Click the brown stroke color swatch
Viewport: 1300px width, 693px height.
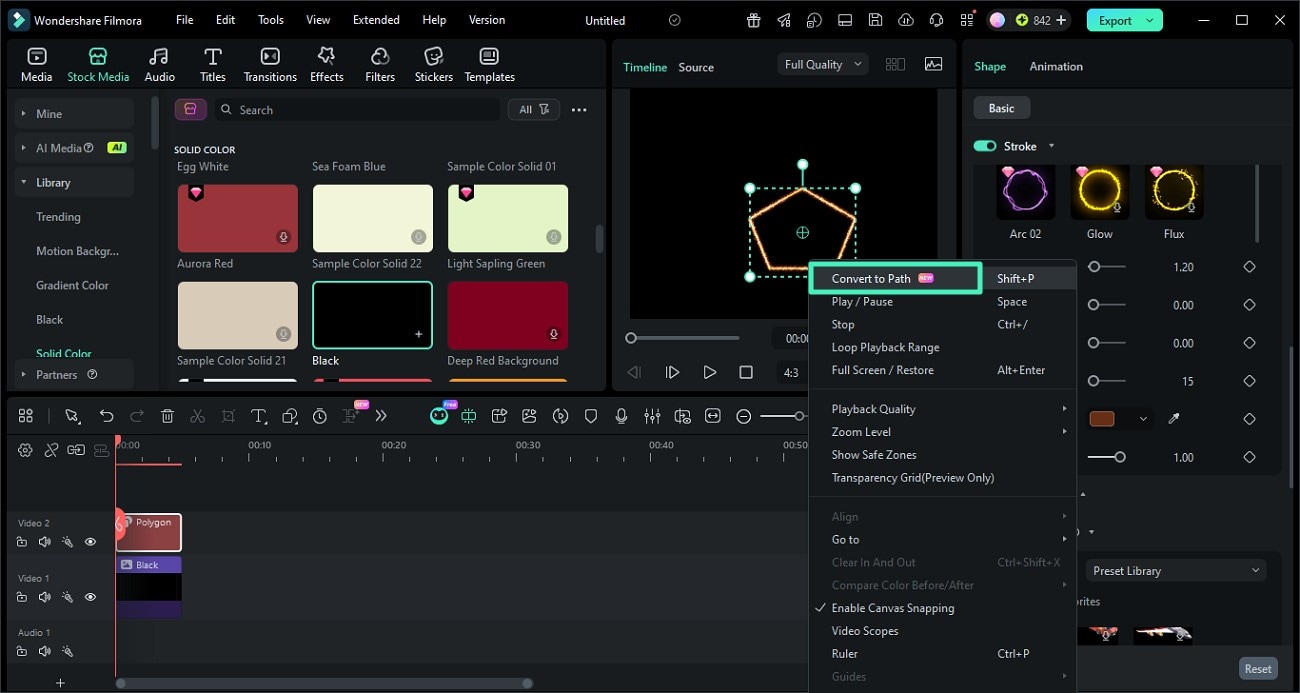[x=1101, y=419]
